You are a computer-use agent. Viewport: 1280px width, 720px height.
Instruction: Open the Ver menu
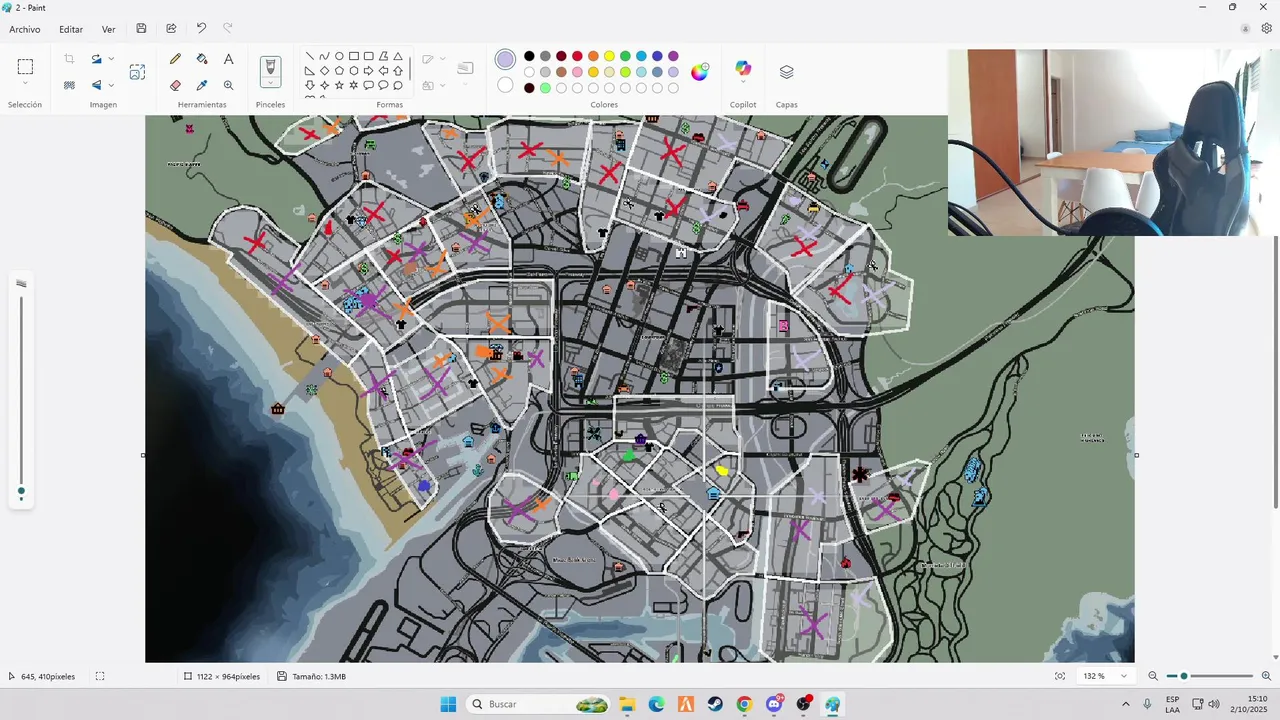(x=108, y=29)
